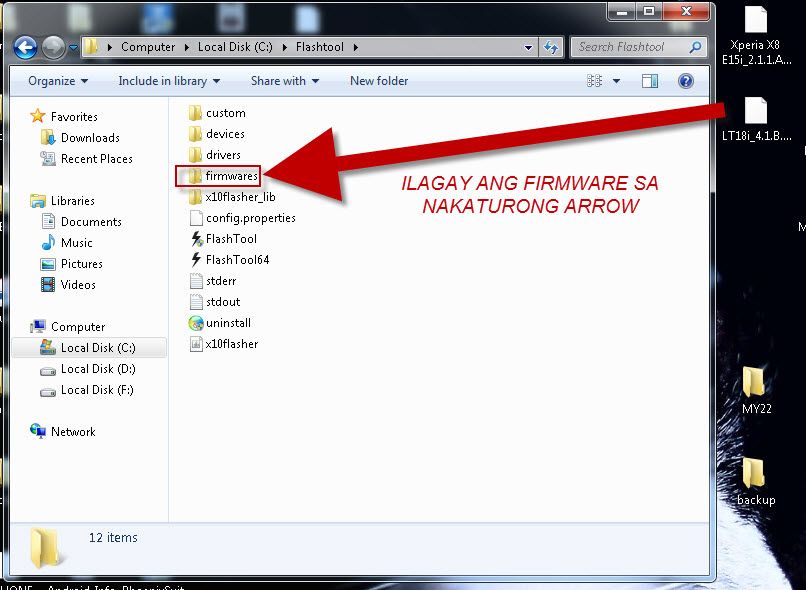
Task: Open the Videos library
Action: 68,285
